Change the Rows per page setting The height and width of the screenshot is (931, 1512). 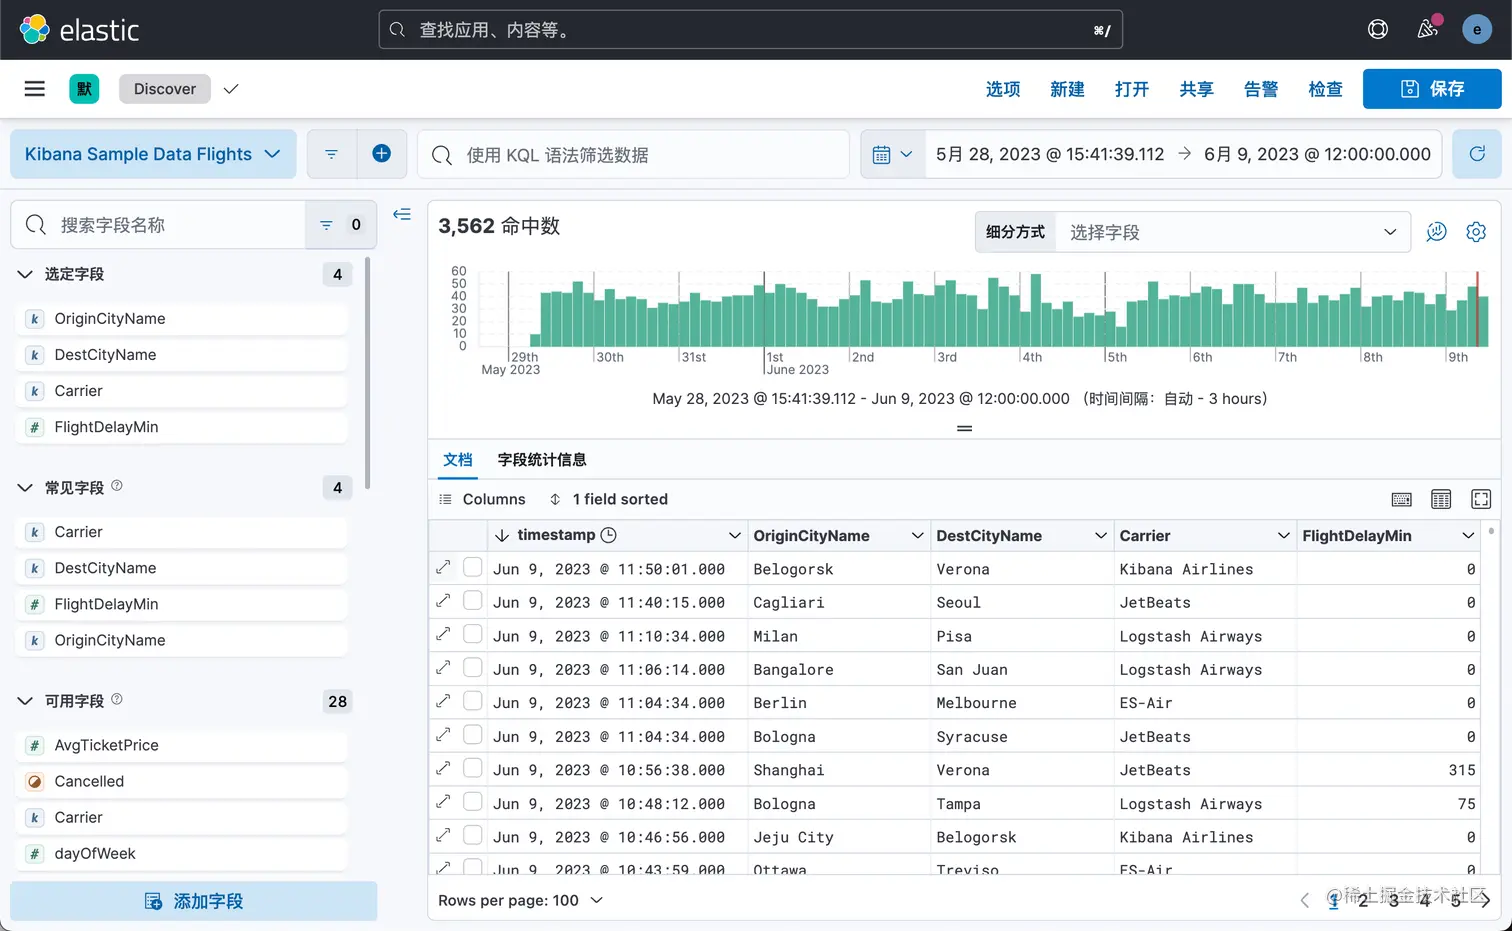click(x=521, y=900)
